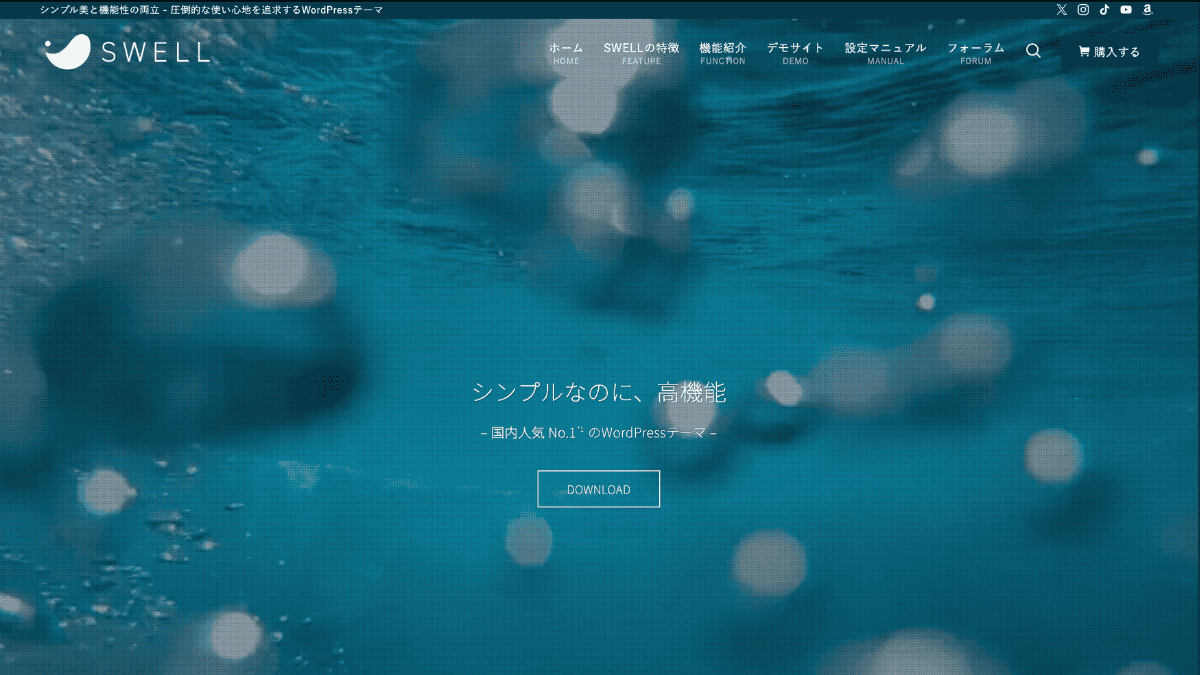Click the シンプルなのに、高機能 hero heading
The image size is (1200, 675).
[600, 392]
